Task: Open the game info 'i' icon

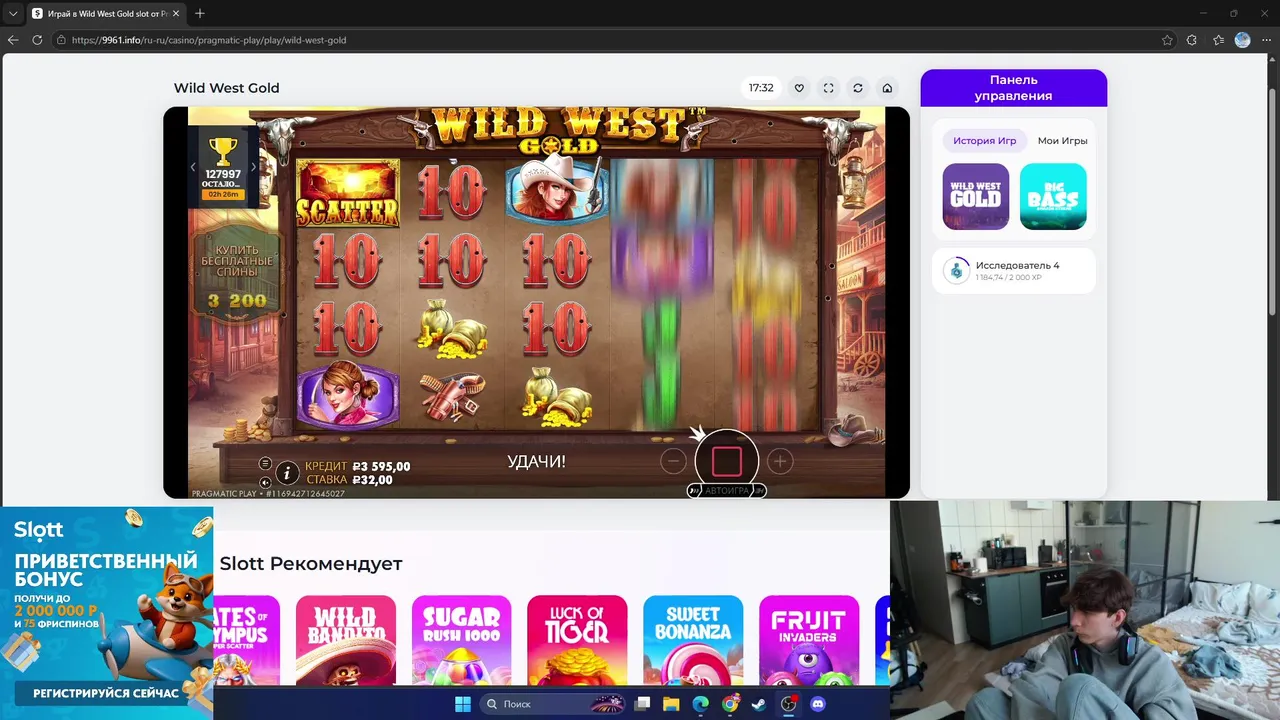Action: (x=287, y=473)
